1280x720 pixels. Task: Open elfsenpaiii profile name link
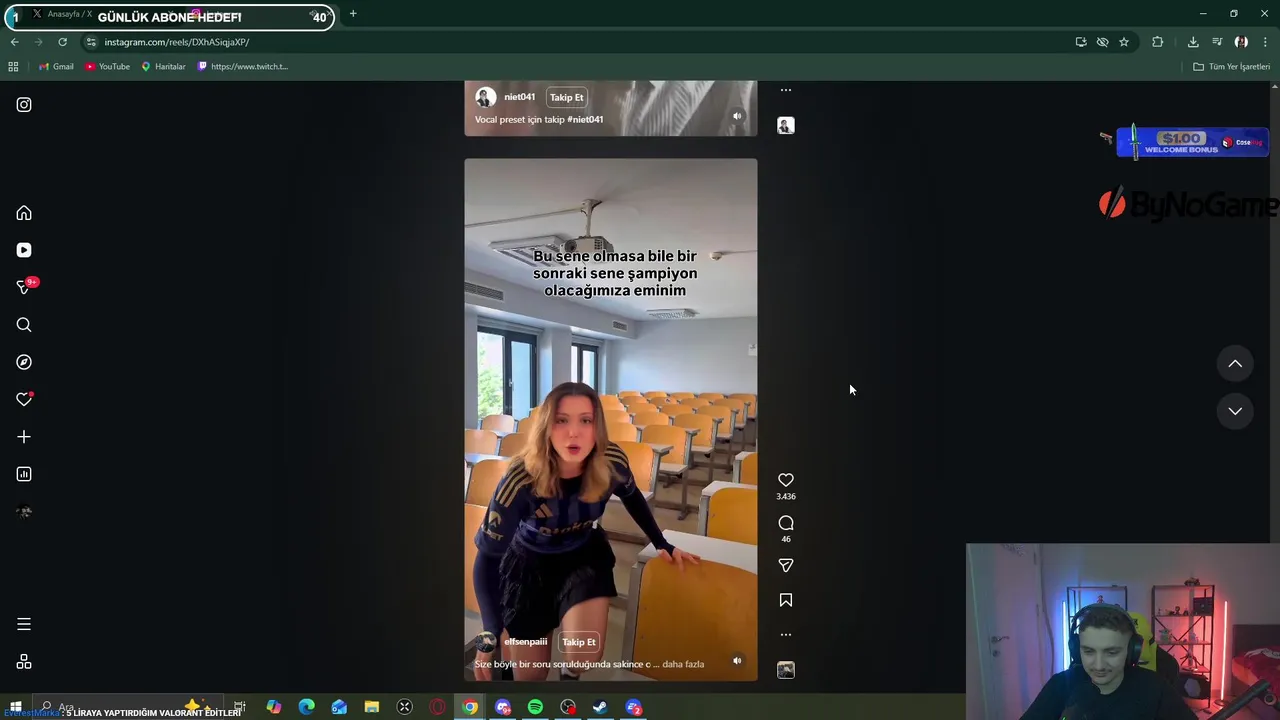tap(525, 642)
